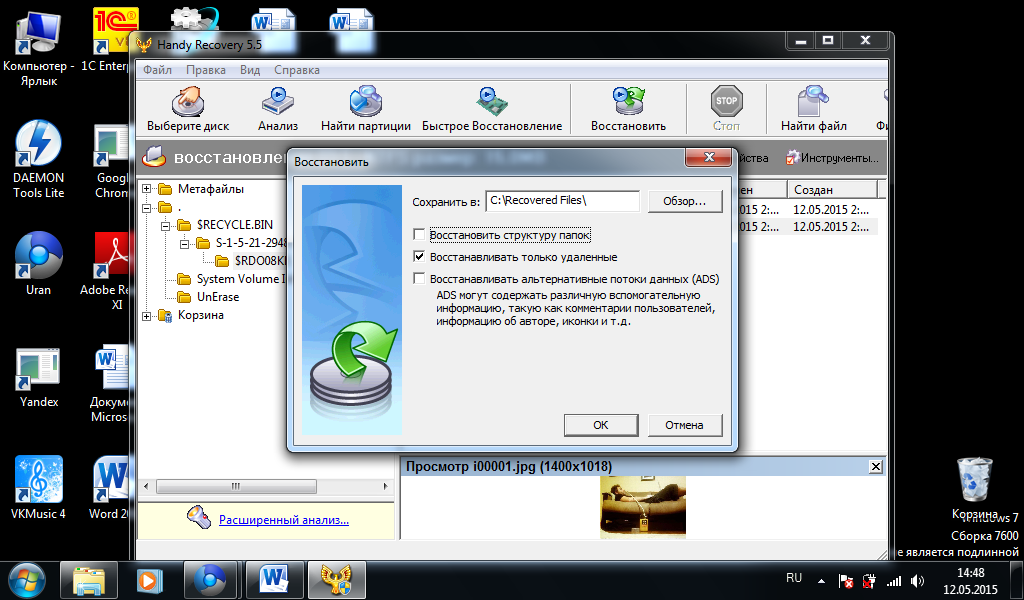Uncheck 'Восстанавливать только удаленные' checkbox
This screenshot has height=600, width=1024.
tap(419, 257)
